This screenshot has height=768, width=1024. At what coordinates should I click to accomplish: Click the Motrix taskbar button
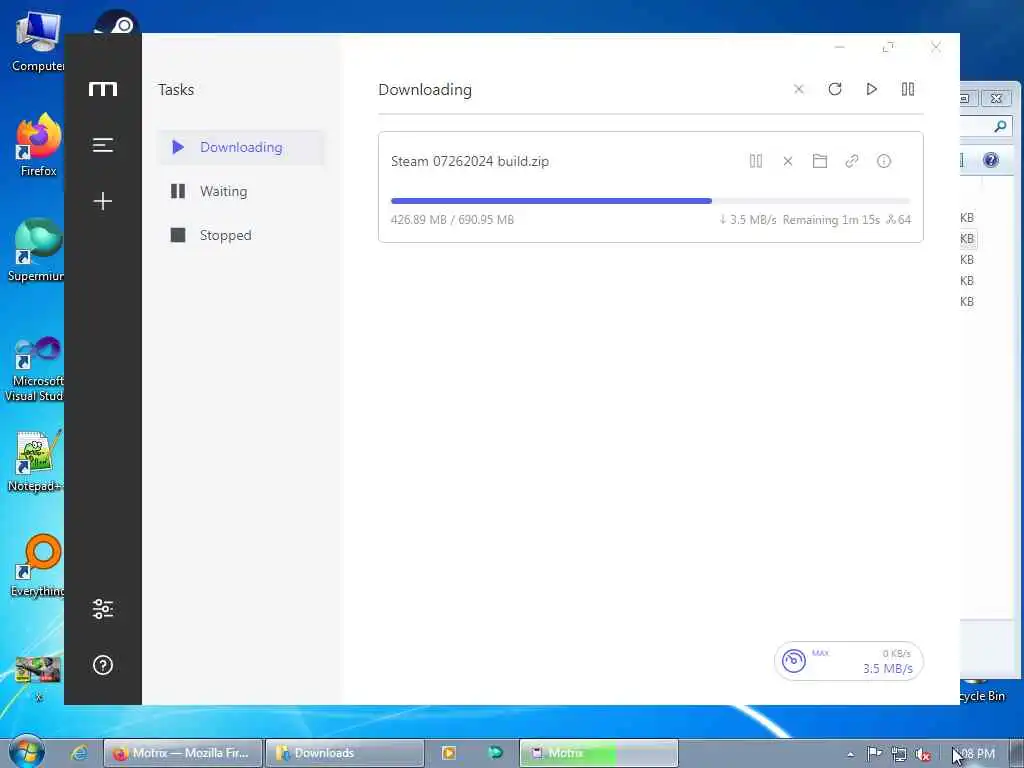click(599, 753)
